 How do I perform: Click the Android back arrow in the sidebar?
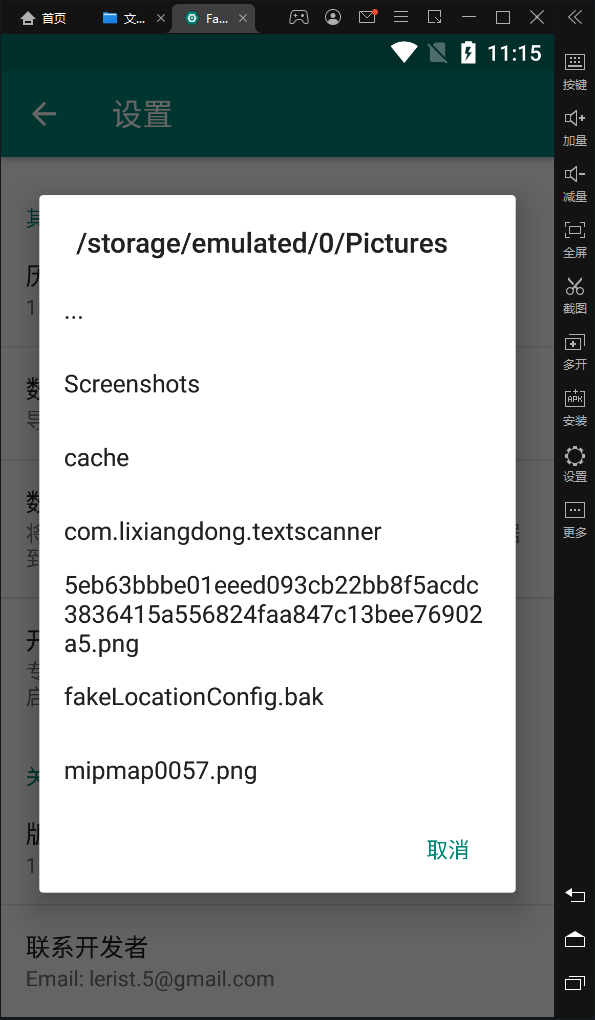click(575, 895)
